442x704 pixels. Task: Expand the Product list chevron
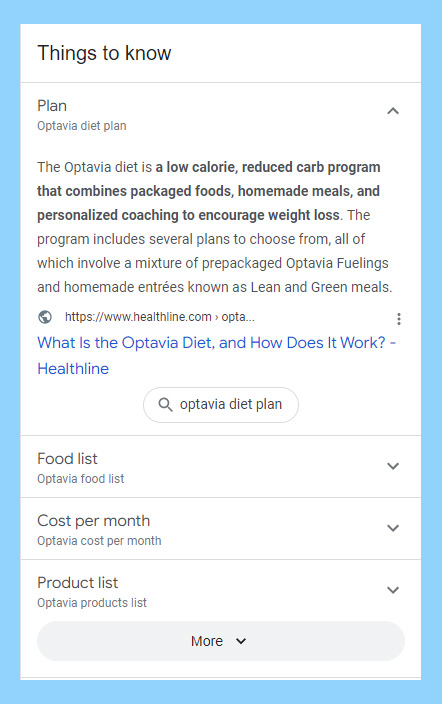(393, 590)
